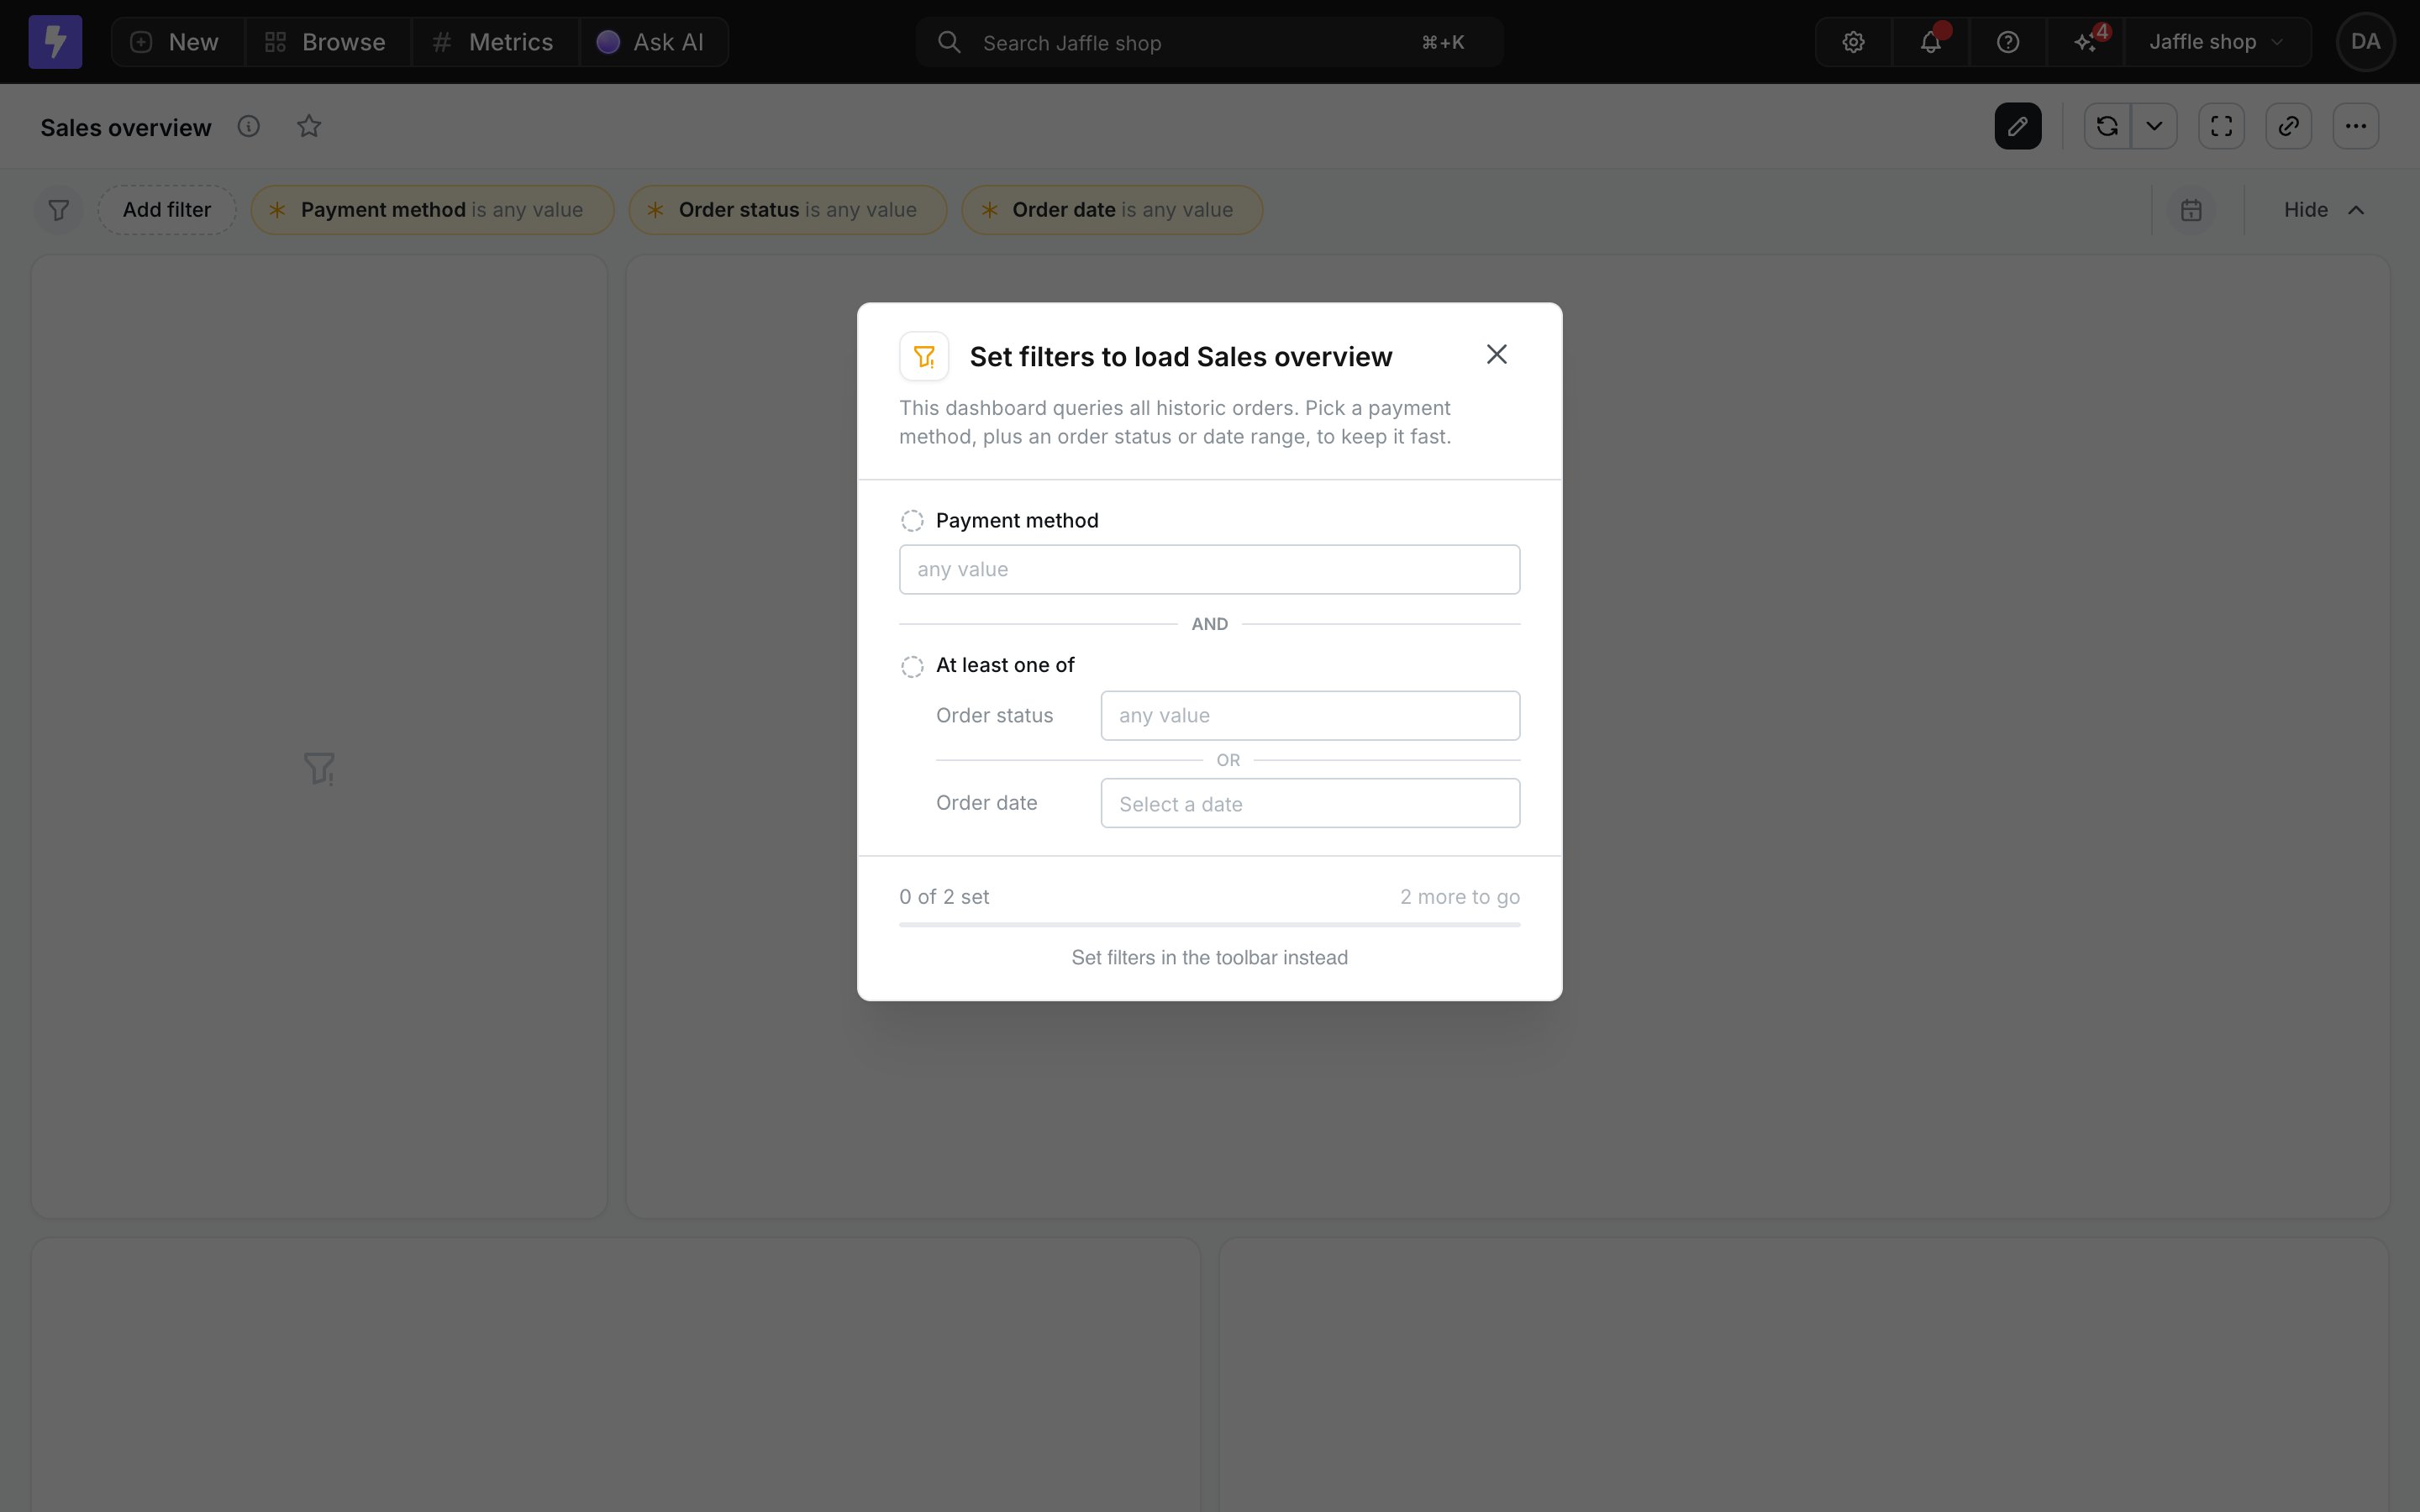This screenshot has height=1512, width=2420.
Task: Open the Browse menu
Action: pos(327,42)
